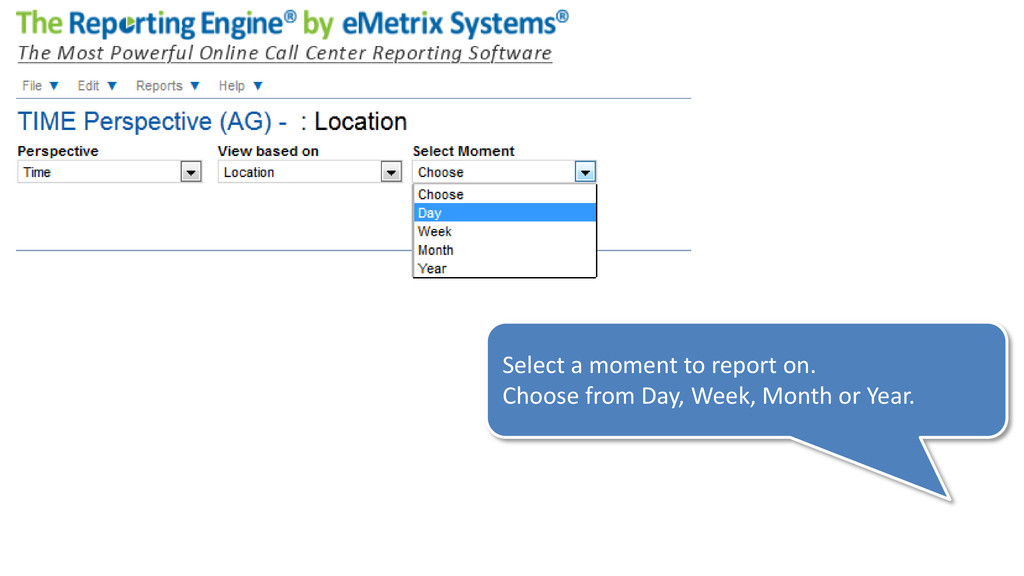Select 'Year' in the moment list
The image size is (1024, 576).
[x=505, y=268]
